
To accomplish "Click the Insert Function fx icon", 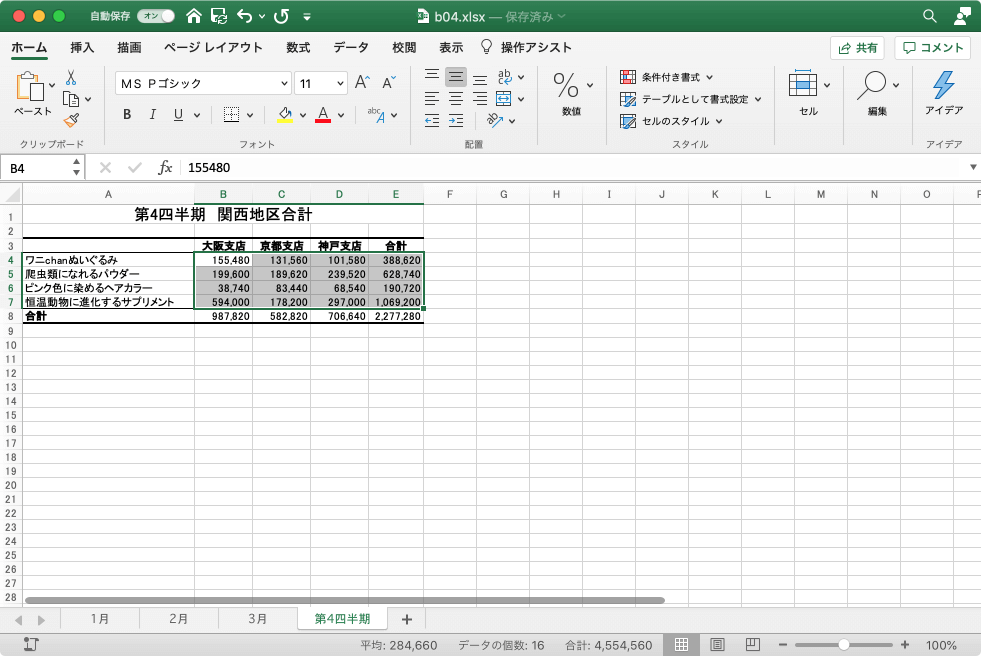I will [165, 168].
